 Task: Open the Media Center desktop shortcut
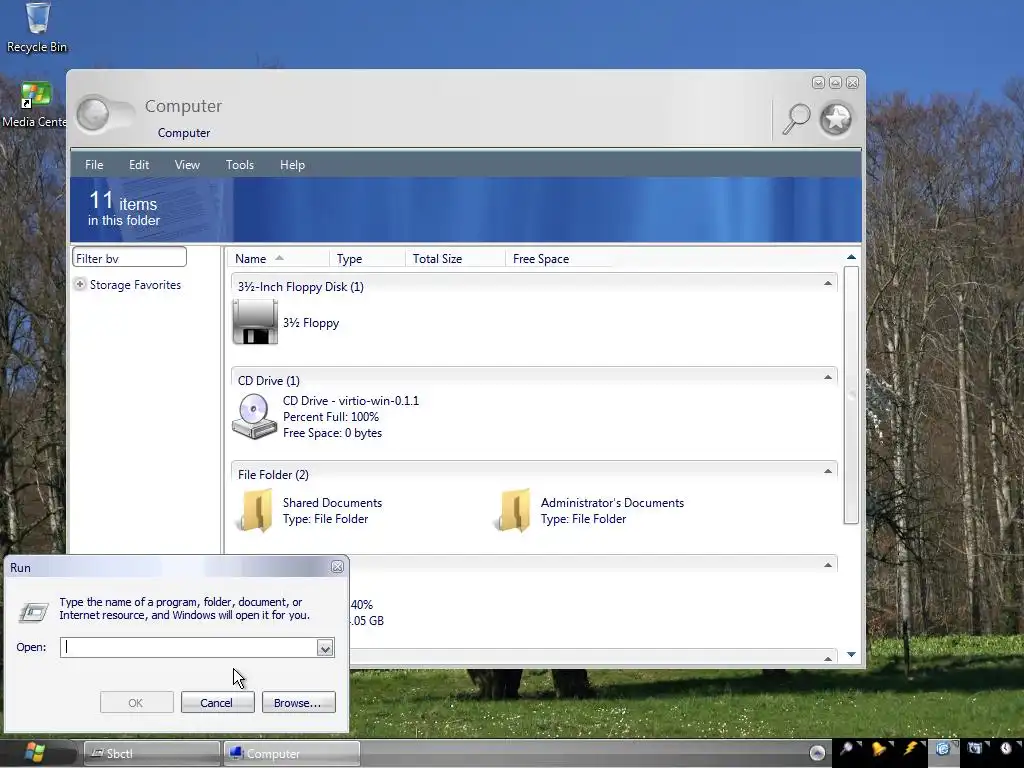(34, 104)
